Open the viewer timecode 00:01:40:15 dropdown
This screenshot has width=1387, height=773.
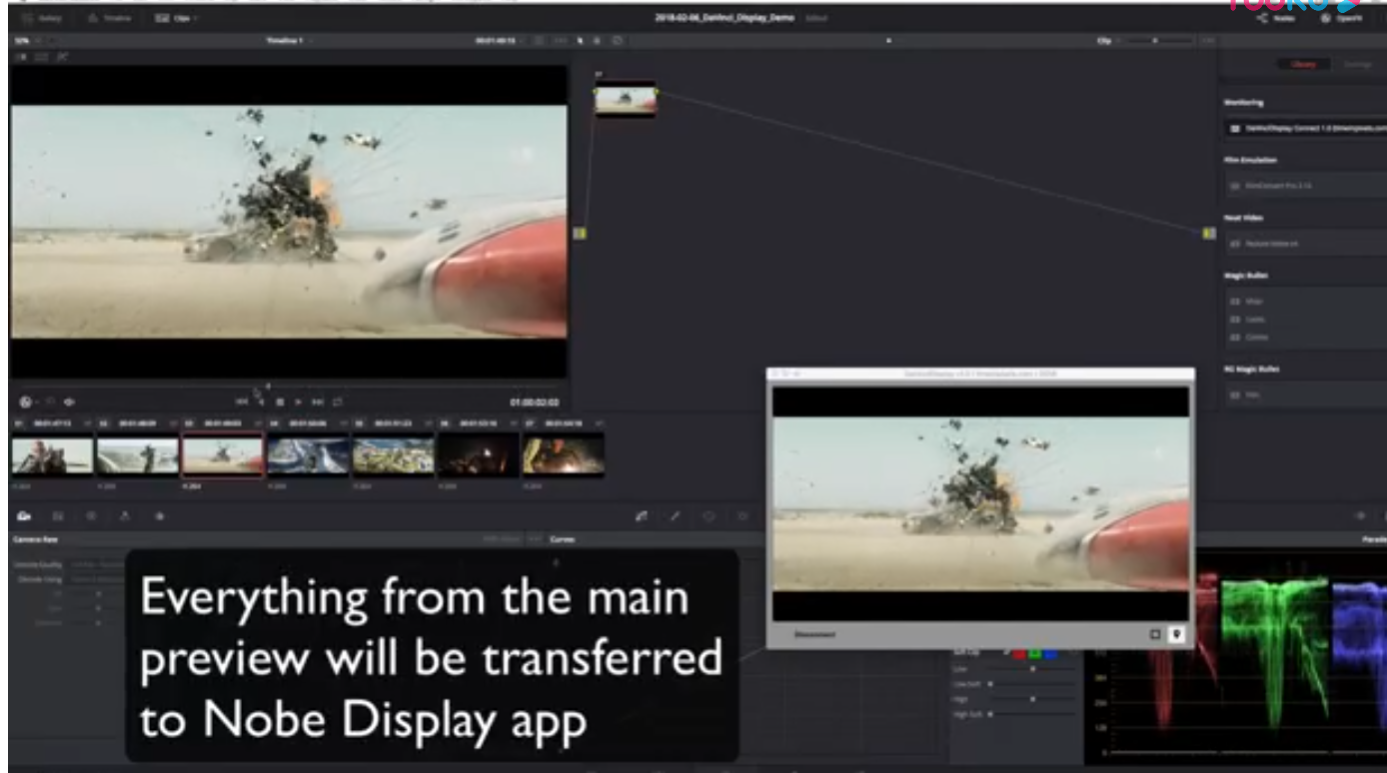(498, 40)
